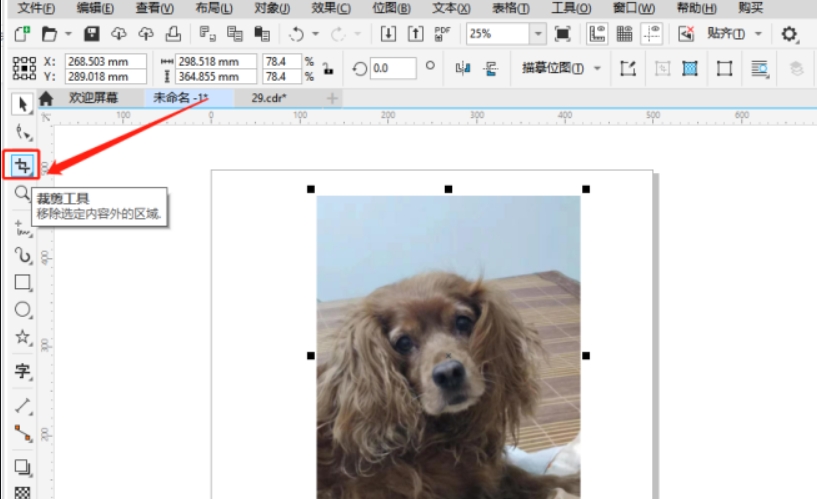Open the options gear settings

[x=789, y=34]
